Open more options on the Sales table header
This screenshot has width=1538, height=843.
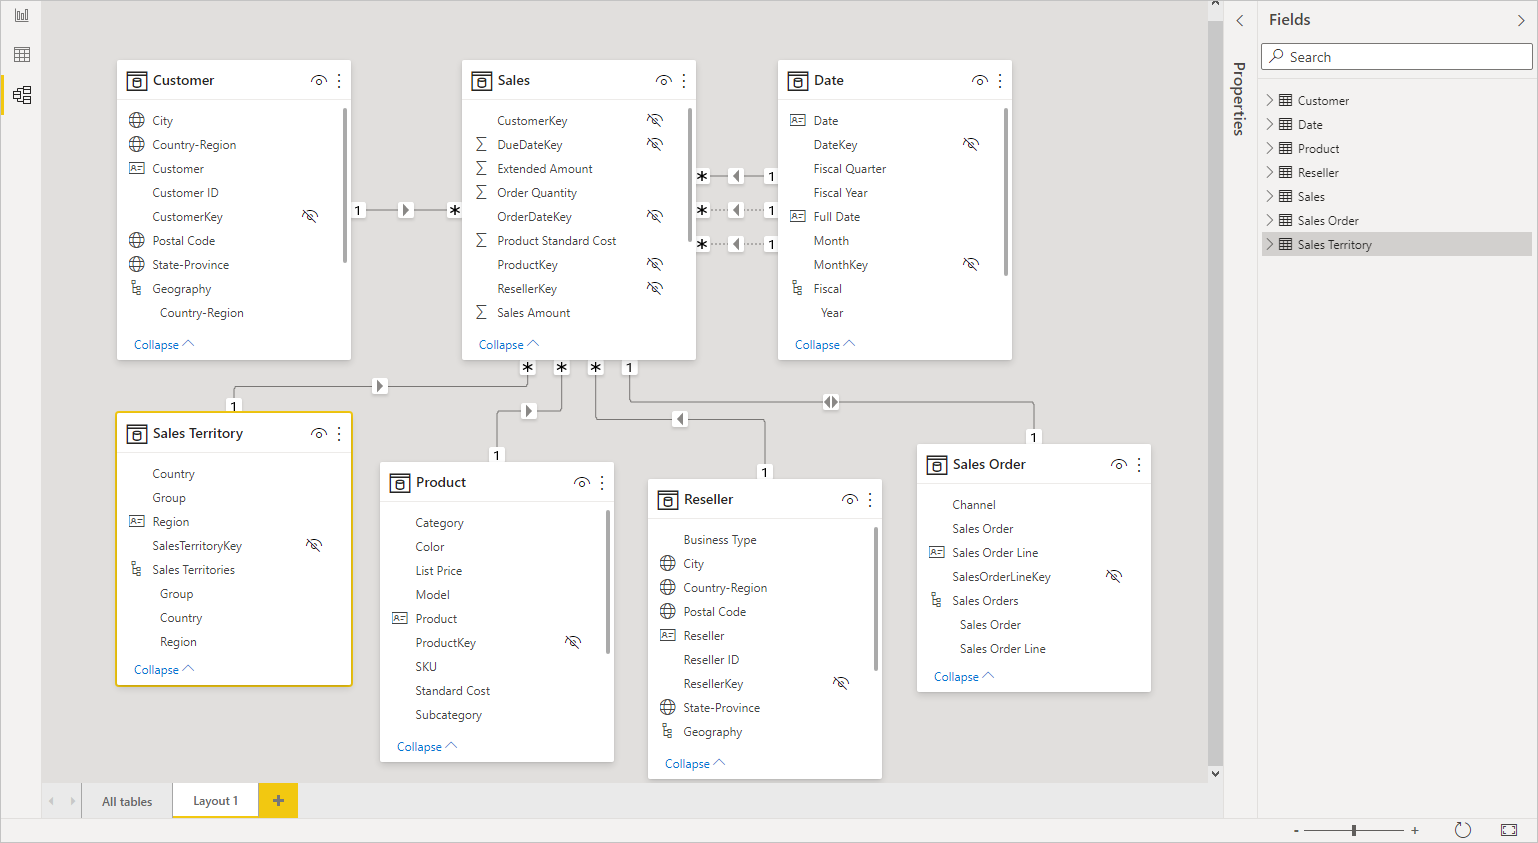click(x=683, y=80)
